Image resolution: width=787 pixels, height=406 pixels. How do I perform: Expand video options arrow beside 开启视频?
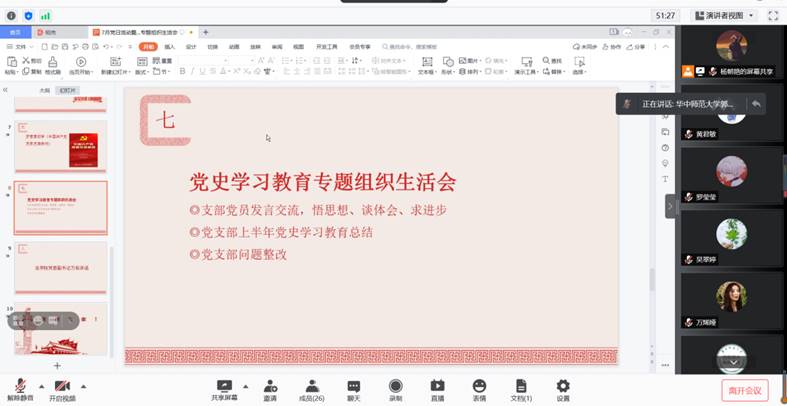(x=83, y=386)
